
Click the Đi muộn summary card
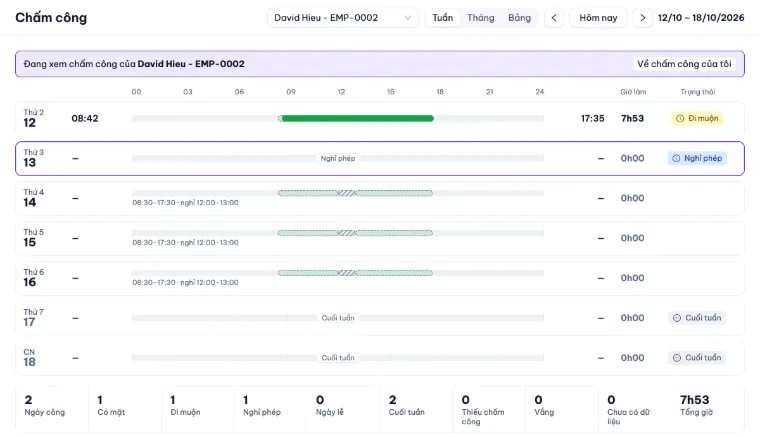(x=198, y=408)
